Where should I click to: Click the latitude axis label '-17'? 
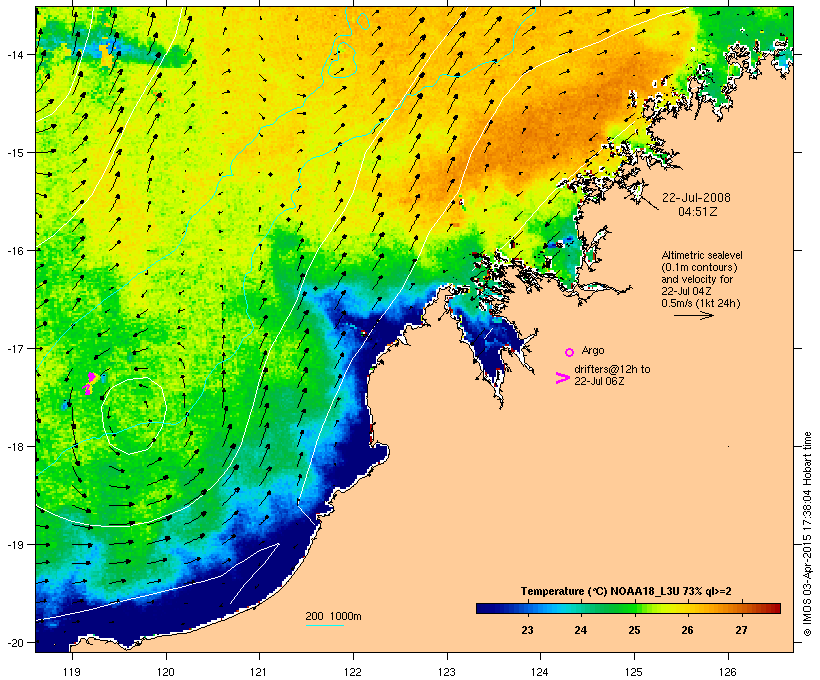(x=14, y=348)
